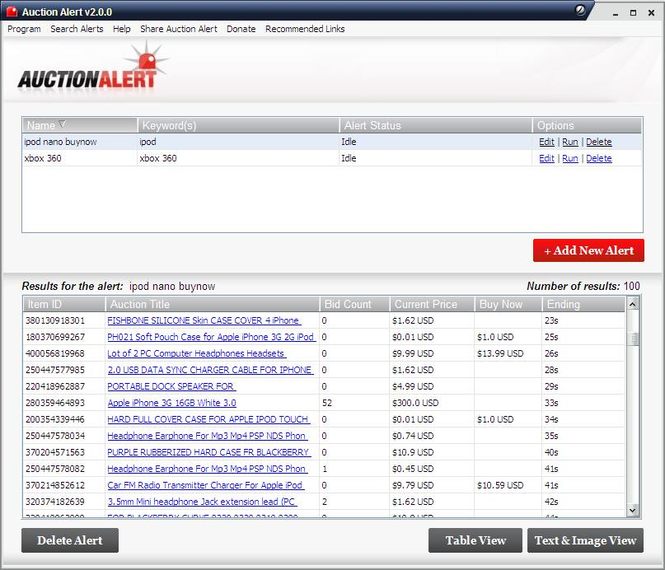The height and width of the screenshot is (570, 665).
Task: Click the $300.0 USD current price
Action: tap(415, 403)
